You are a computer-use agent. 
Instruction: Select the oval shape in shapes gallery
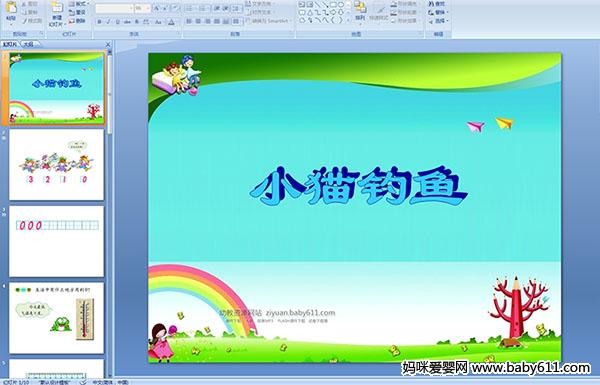click(x=341, y=5)
